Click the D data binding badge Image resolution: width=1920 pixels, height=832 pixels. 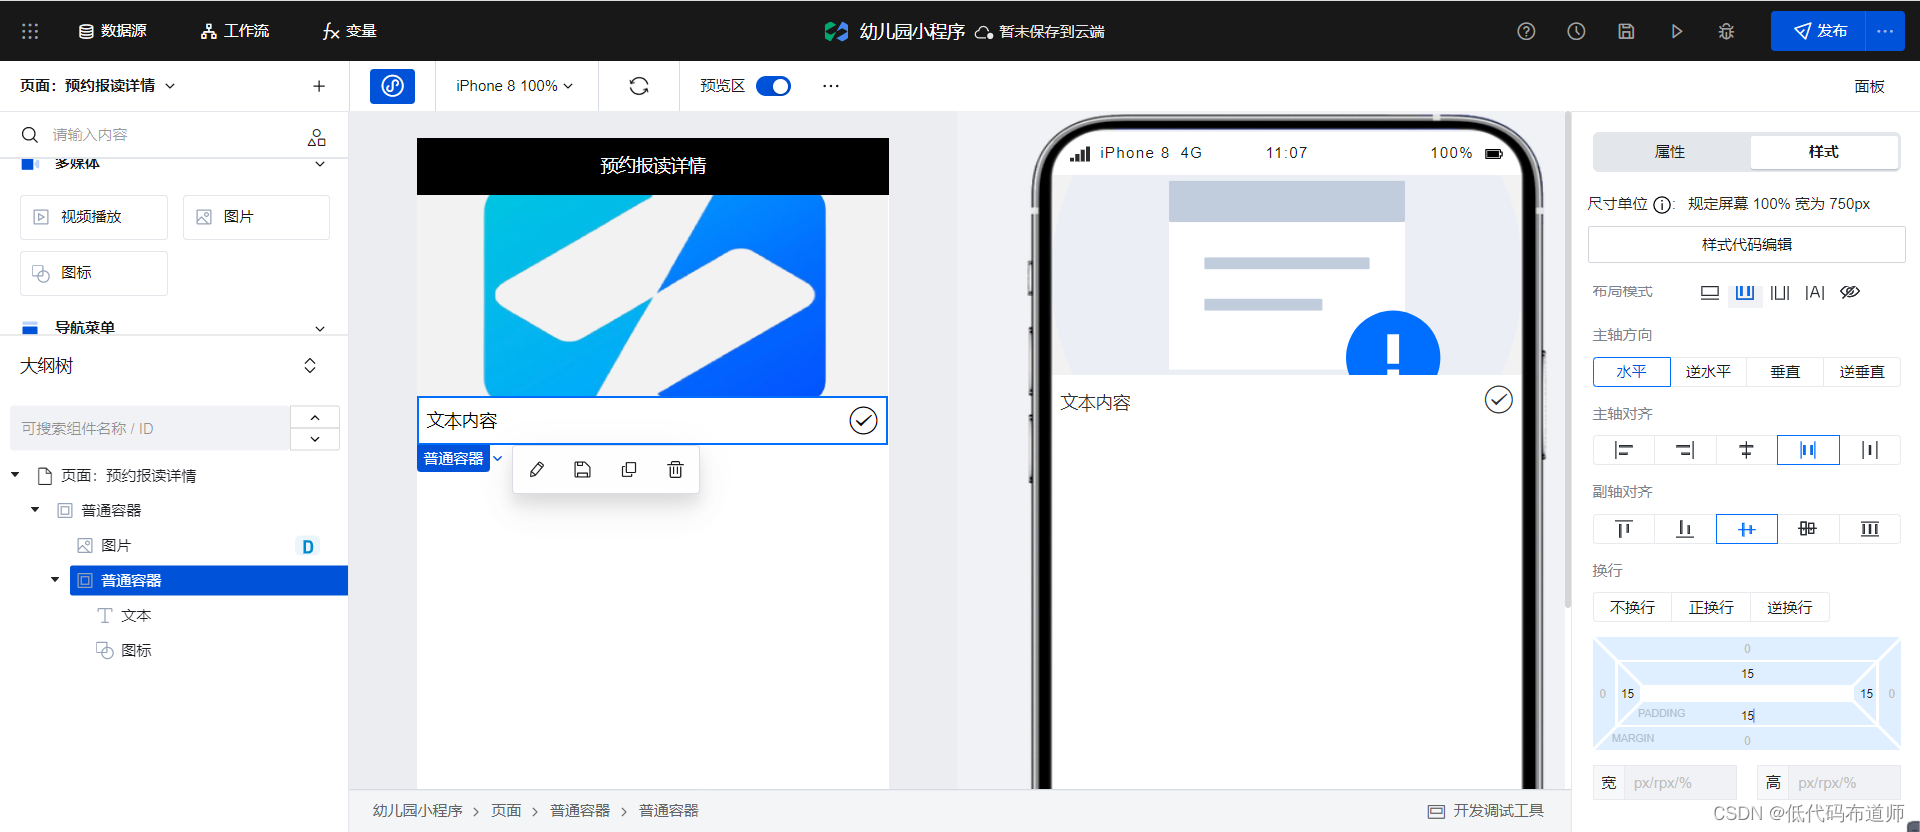click(308, 546)
